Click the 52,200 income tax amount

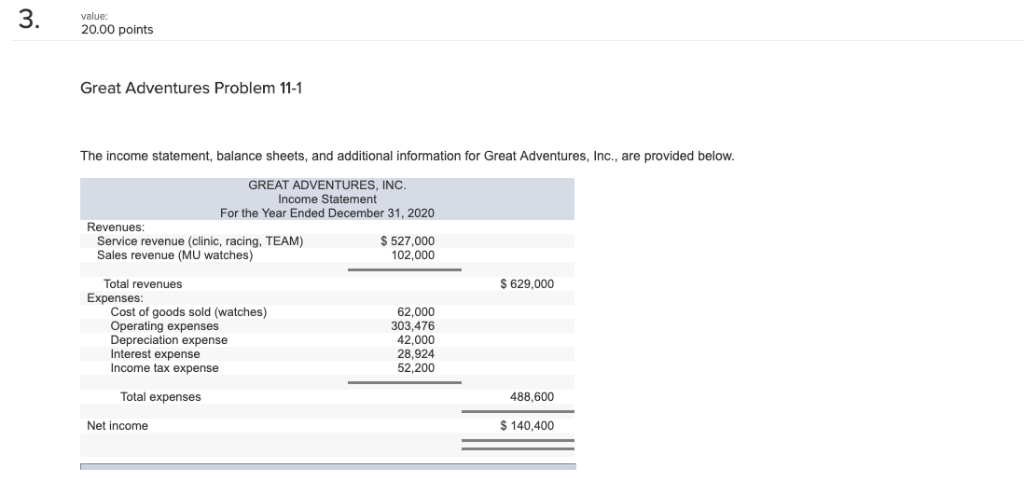tap(416, 368)
